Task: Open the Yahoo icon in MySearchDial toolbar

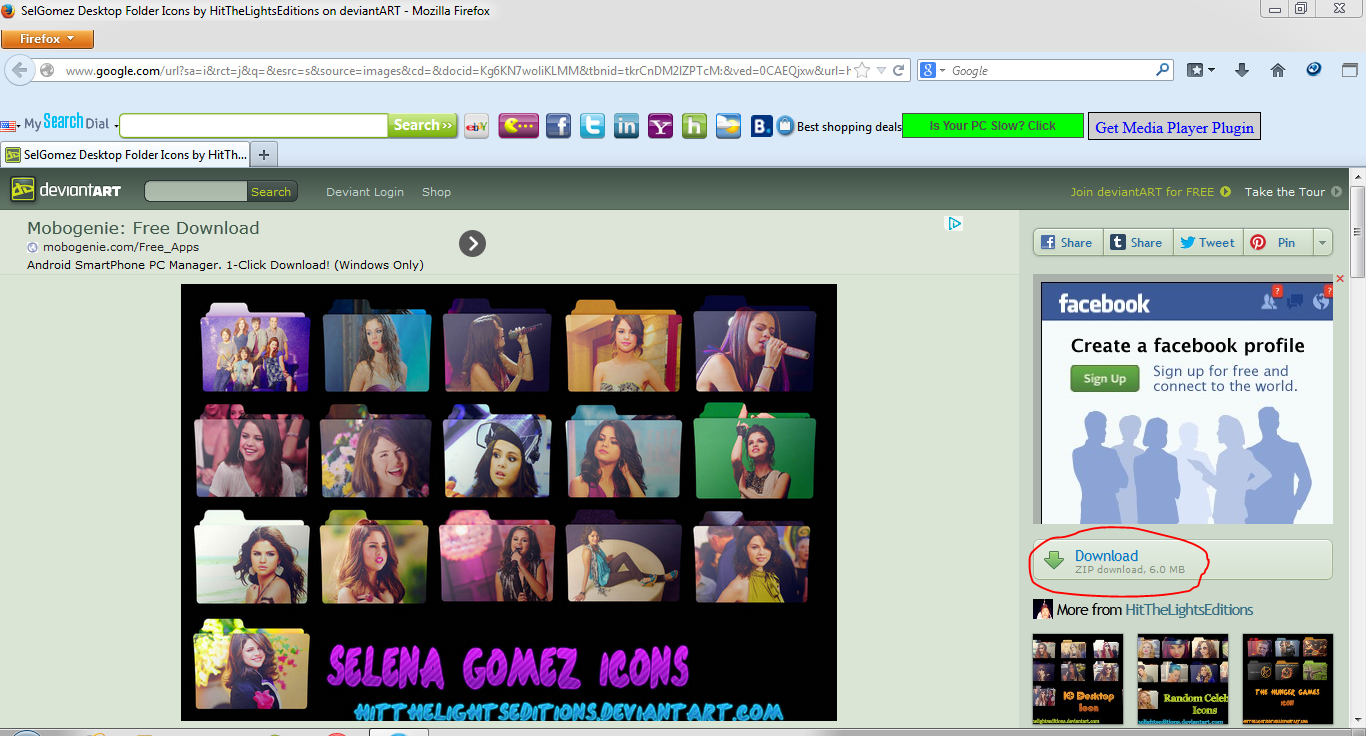Action: pyautogui.click(x=660, y=126)
